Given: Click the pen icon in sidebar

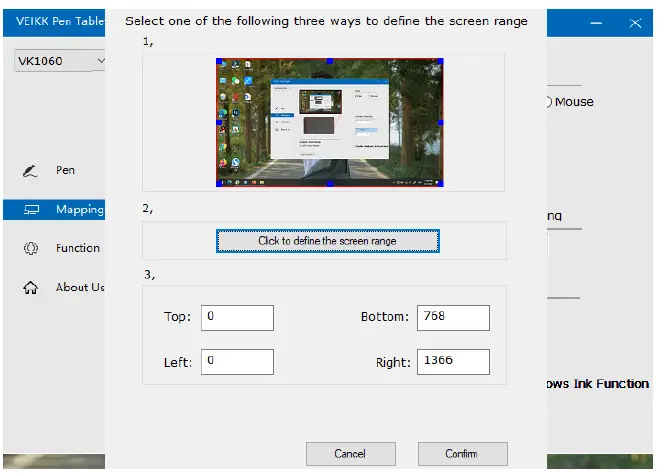Looking at the screenshot, I should pyautogui.click(x=30, y=170).
